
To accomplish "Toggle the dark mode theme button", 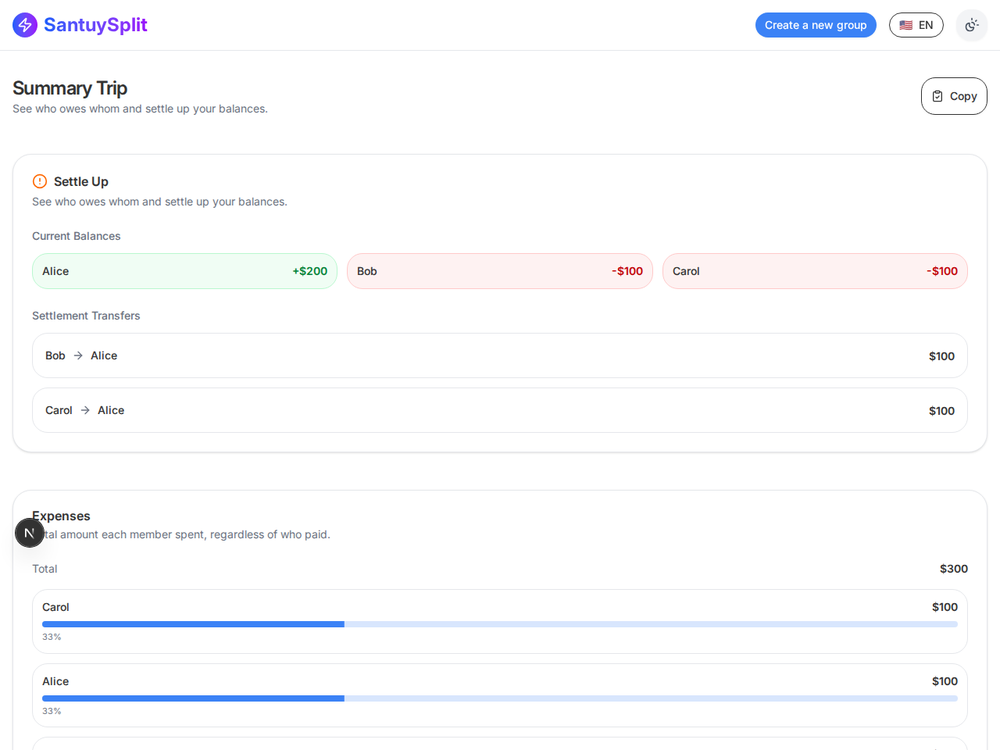I will point(971,26).
